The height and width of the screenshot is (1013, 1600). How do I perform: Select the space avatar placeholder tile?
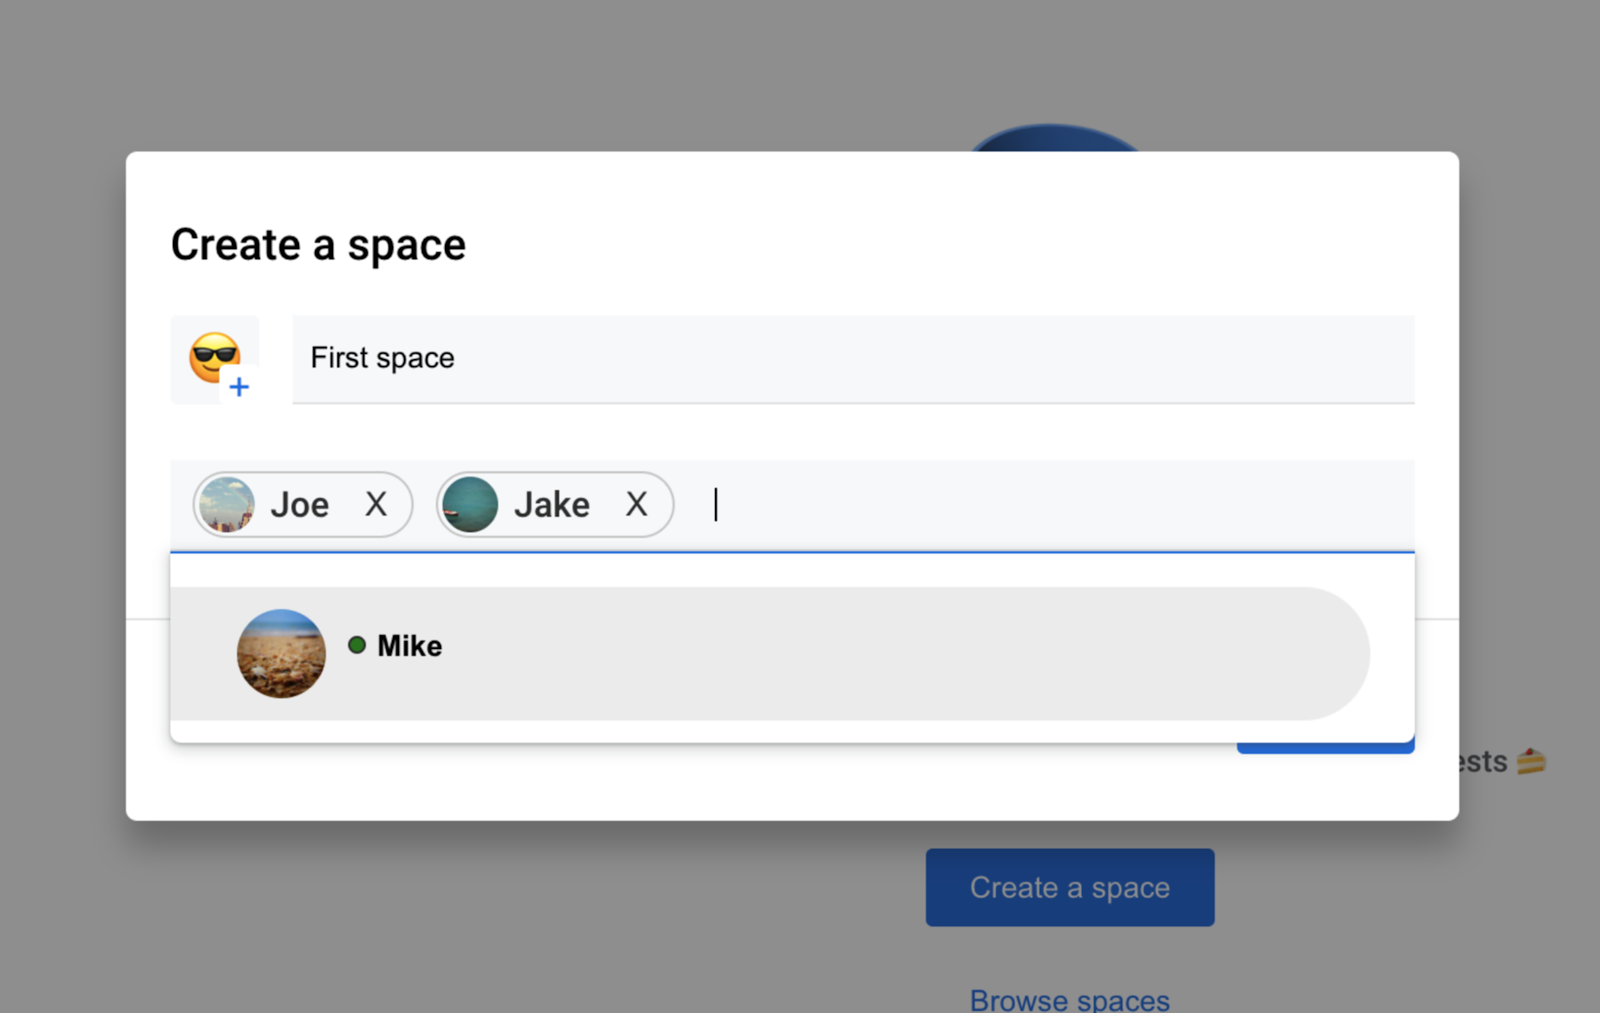[215, 360]
